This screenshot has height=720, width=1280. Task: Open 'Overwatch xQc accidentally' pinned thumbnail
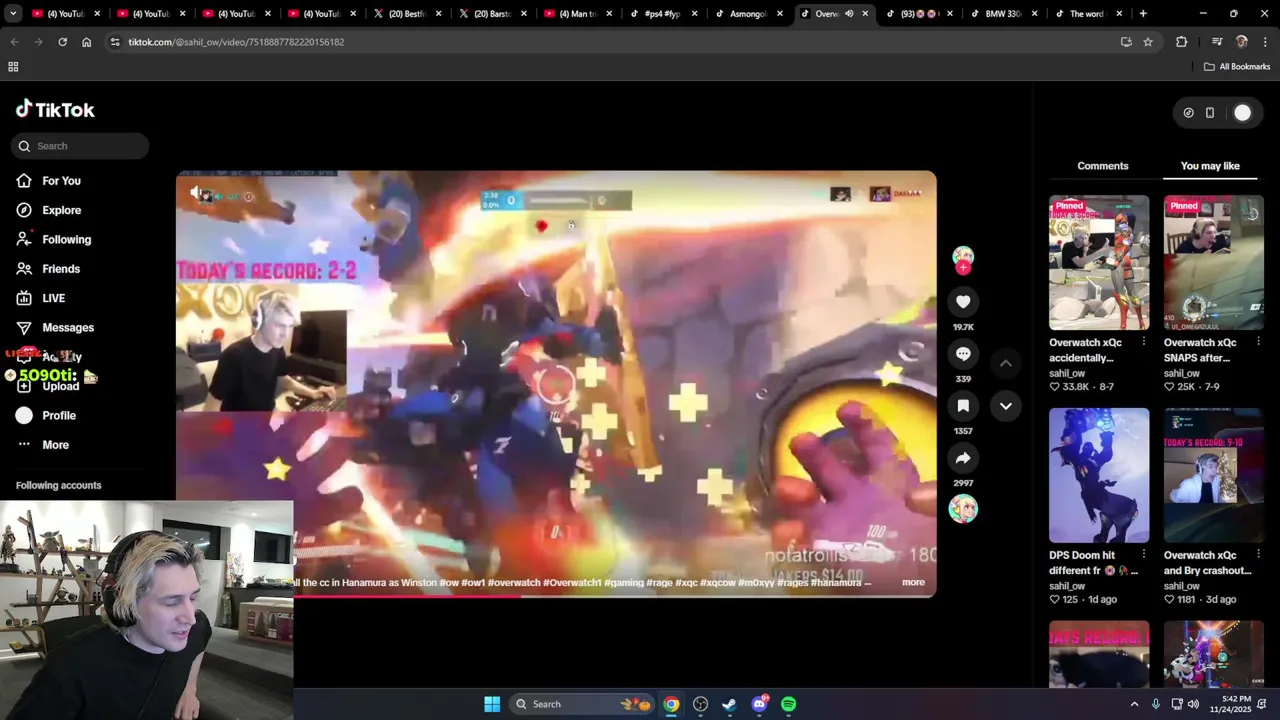click(1099, 262)
